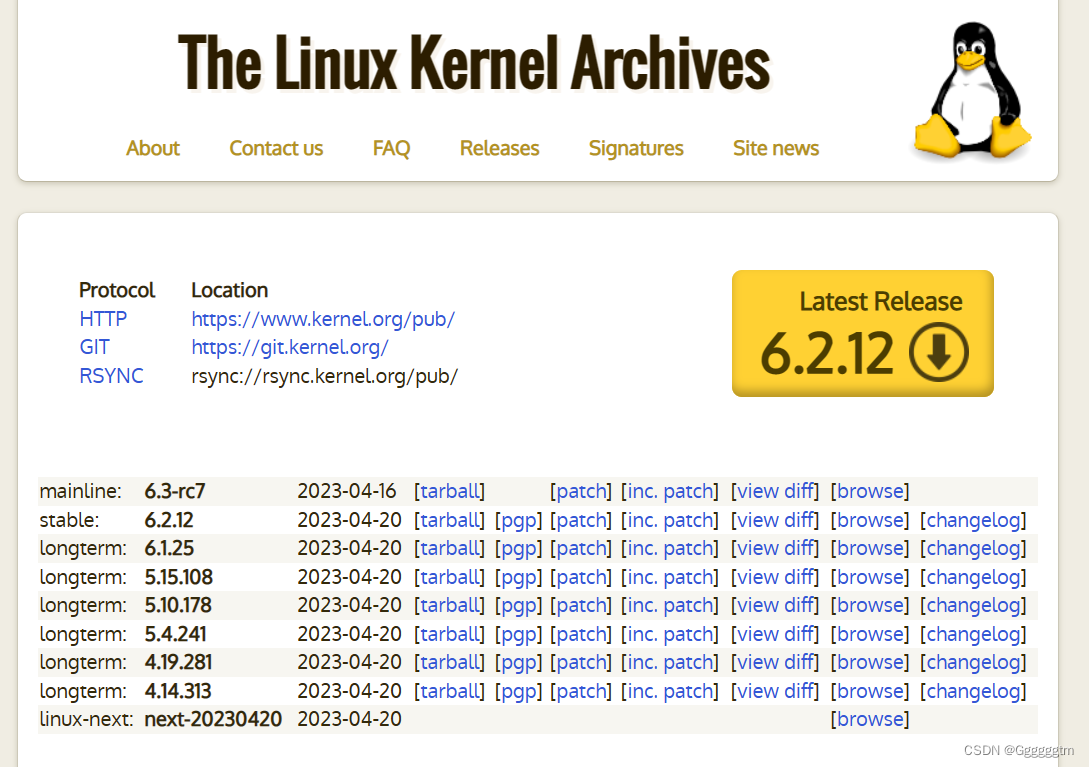1089x767 pixels.
Task: Open https://www.kernel.org/pub/ location link
Action: pyautogui.click(x=323, y=319)
